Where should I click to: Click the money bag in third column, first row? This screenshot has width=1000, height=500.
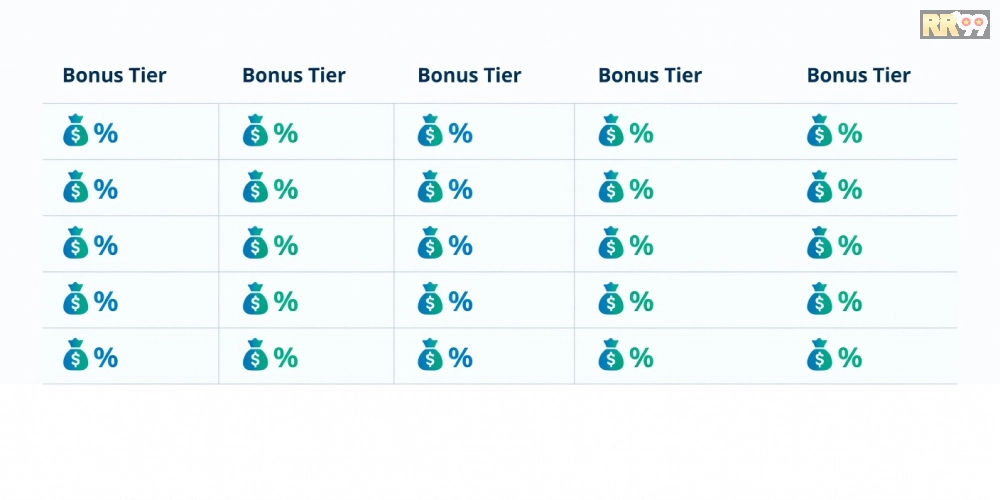coord(431,132)
